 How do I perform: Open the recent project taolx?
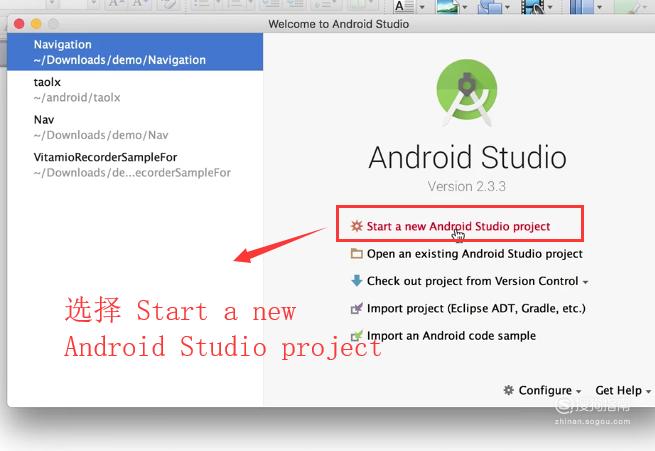point(135,89)
